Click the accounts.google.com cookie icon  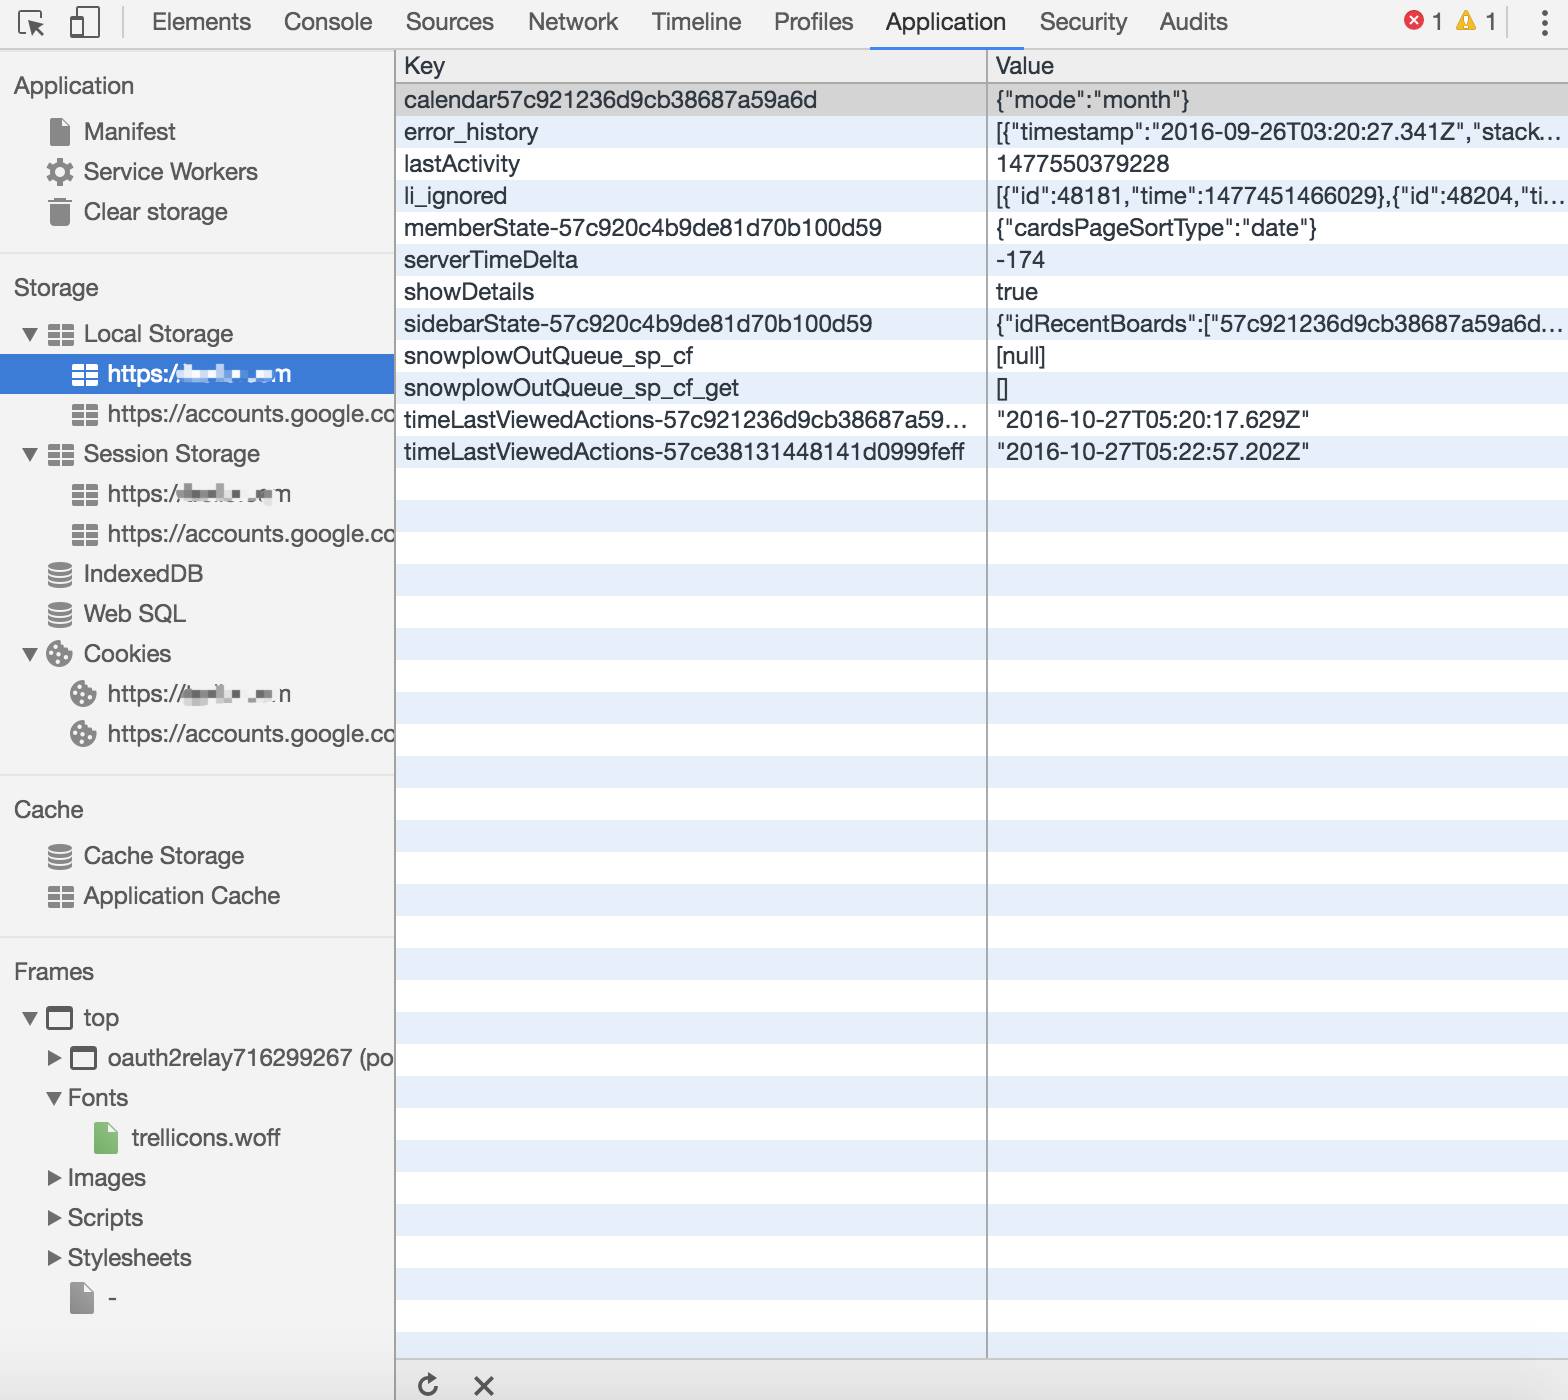tap(83, 734)
